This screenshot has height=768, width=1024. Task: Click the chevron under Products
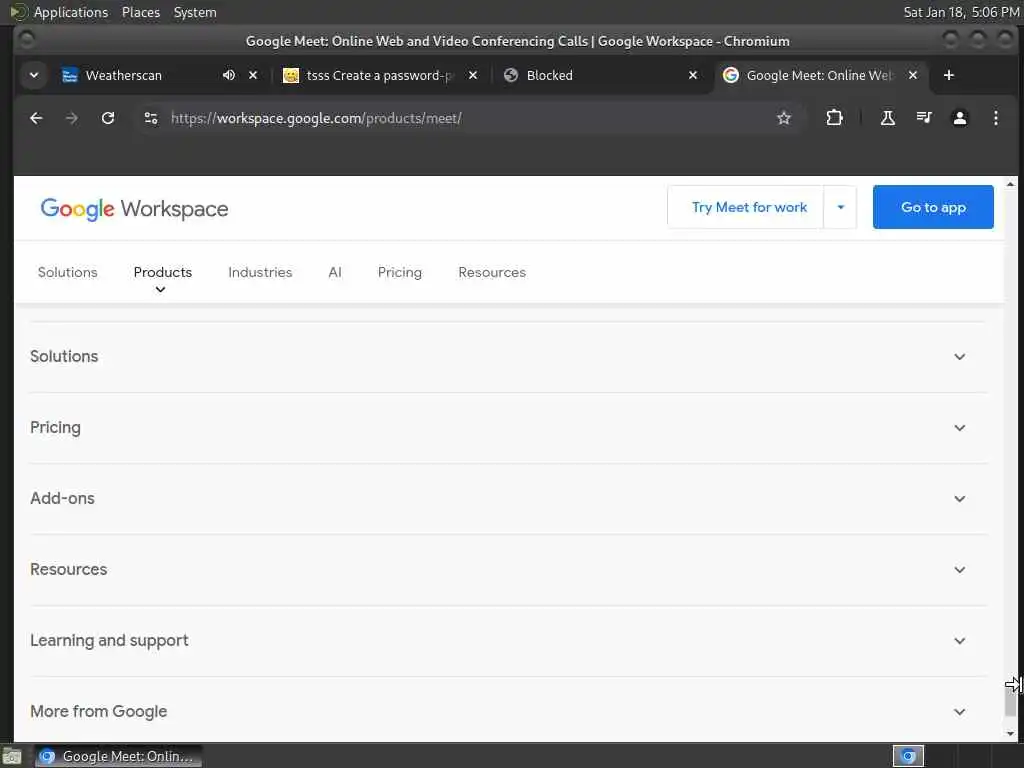tap(160, 290)
